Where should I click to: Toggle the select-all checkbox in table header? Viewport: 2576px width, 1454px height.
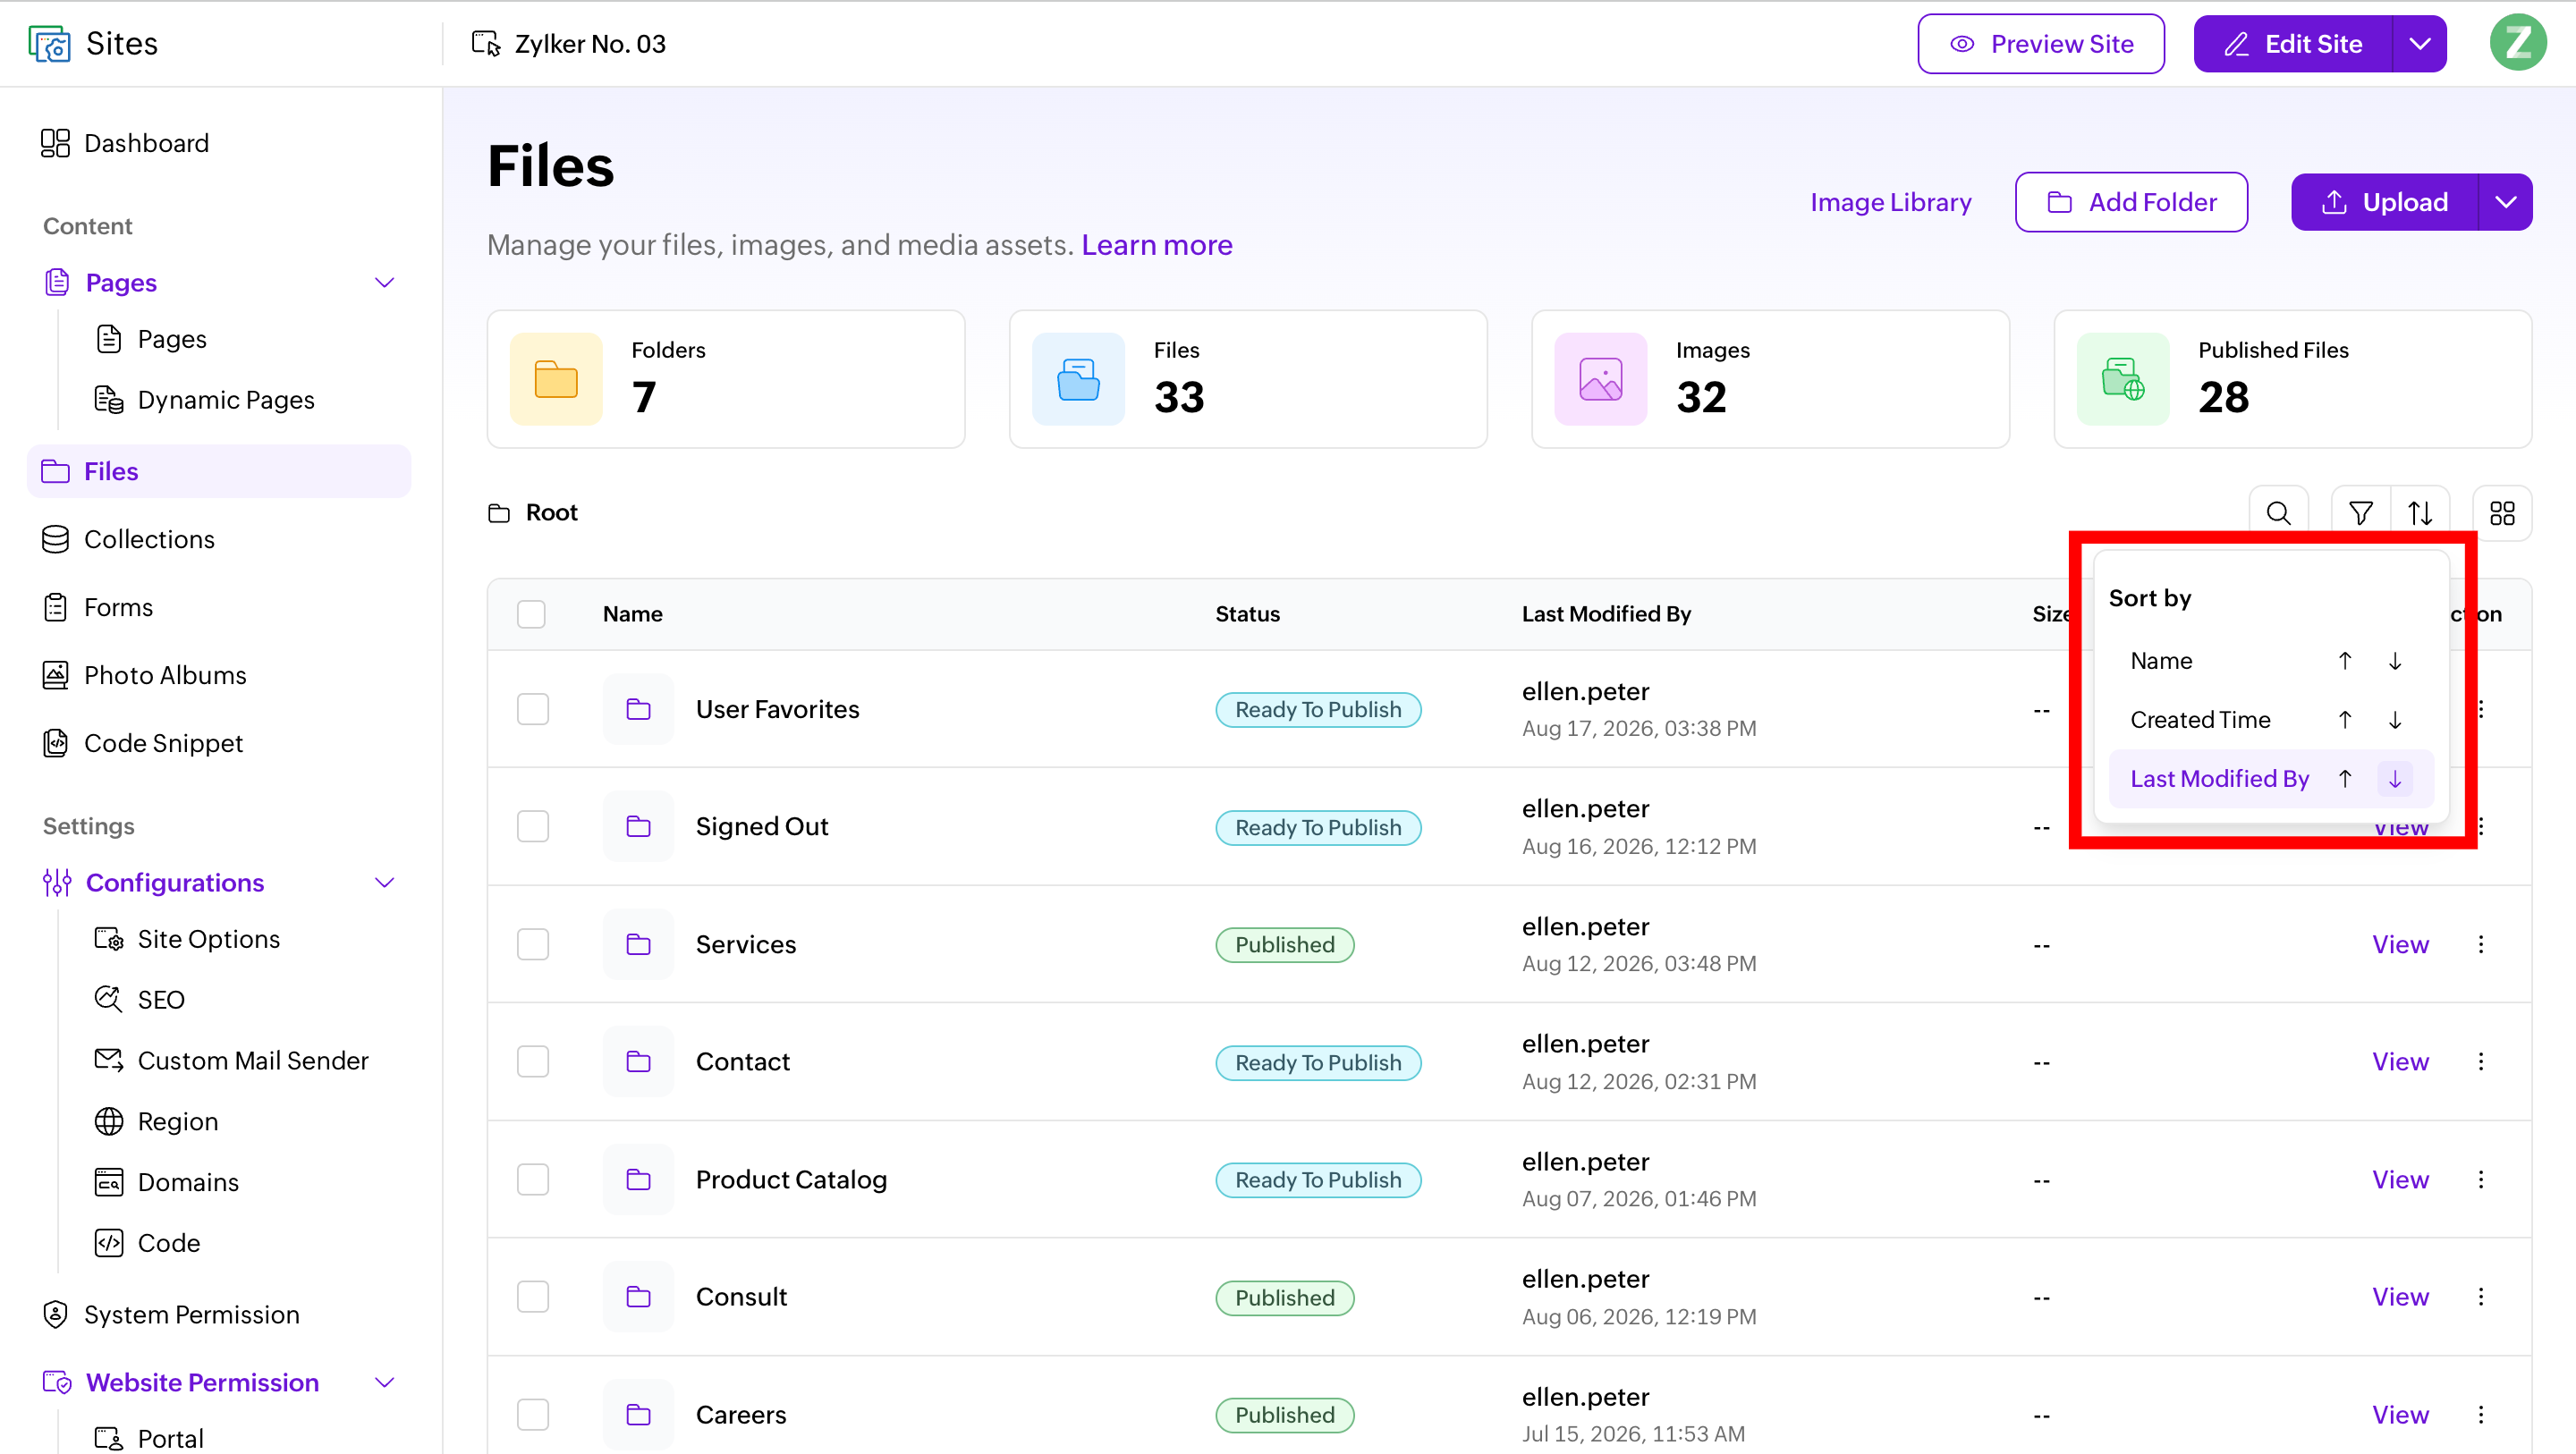point(531,614)
